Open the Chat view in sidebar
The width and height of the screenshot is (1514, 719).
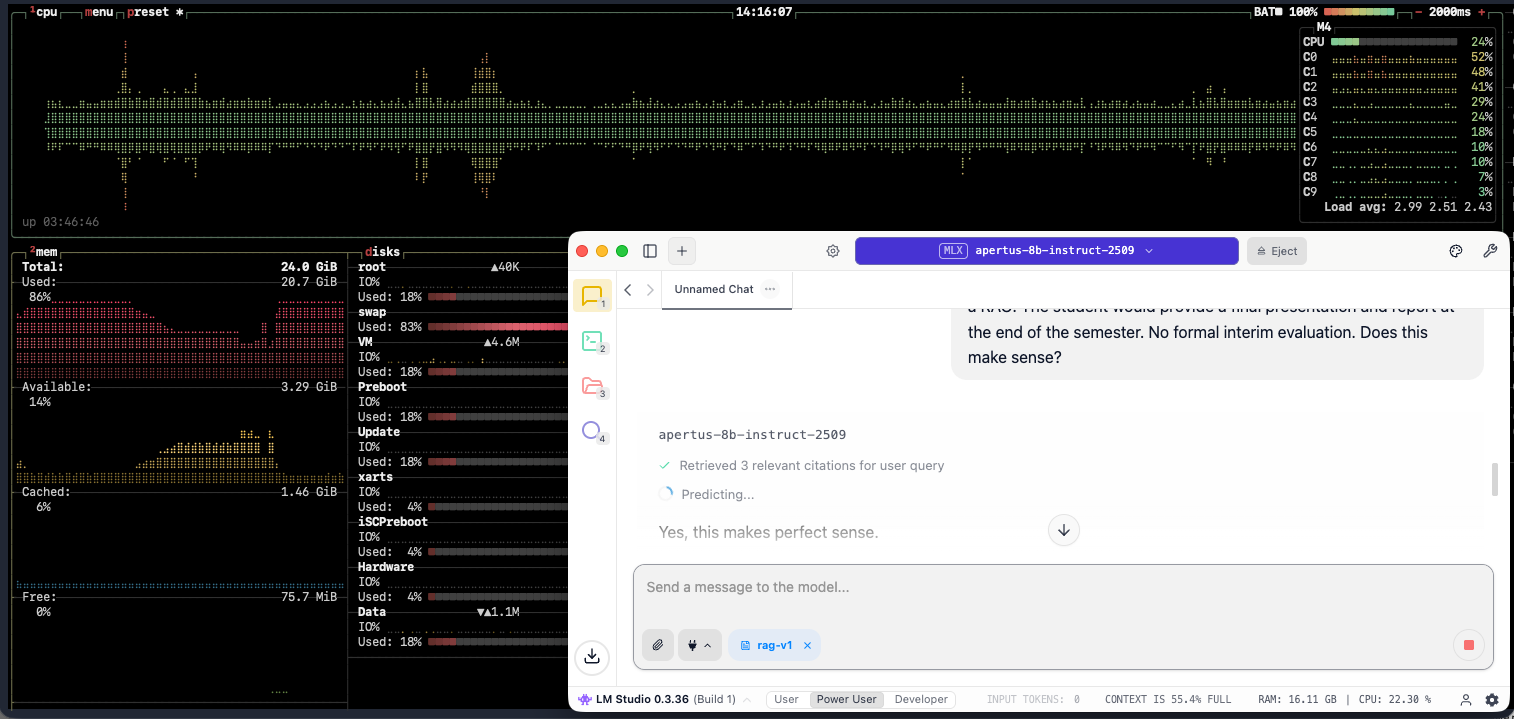[x=592, y=296]
